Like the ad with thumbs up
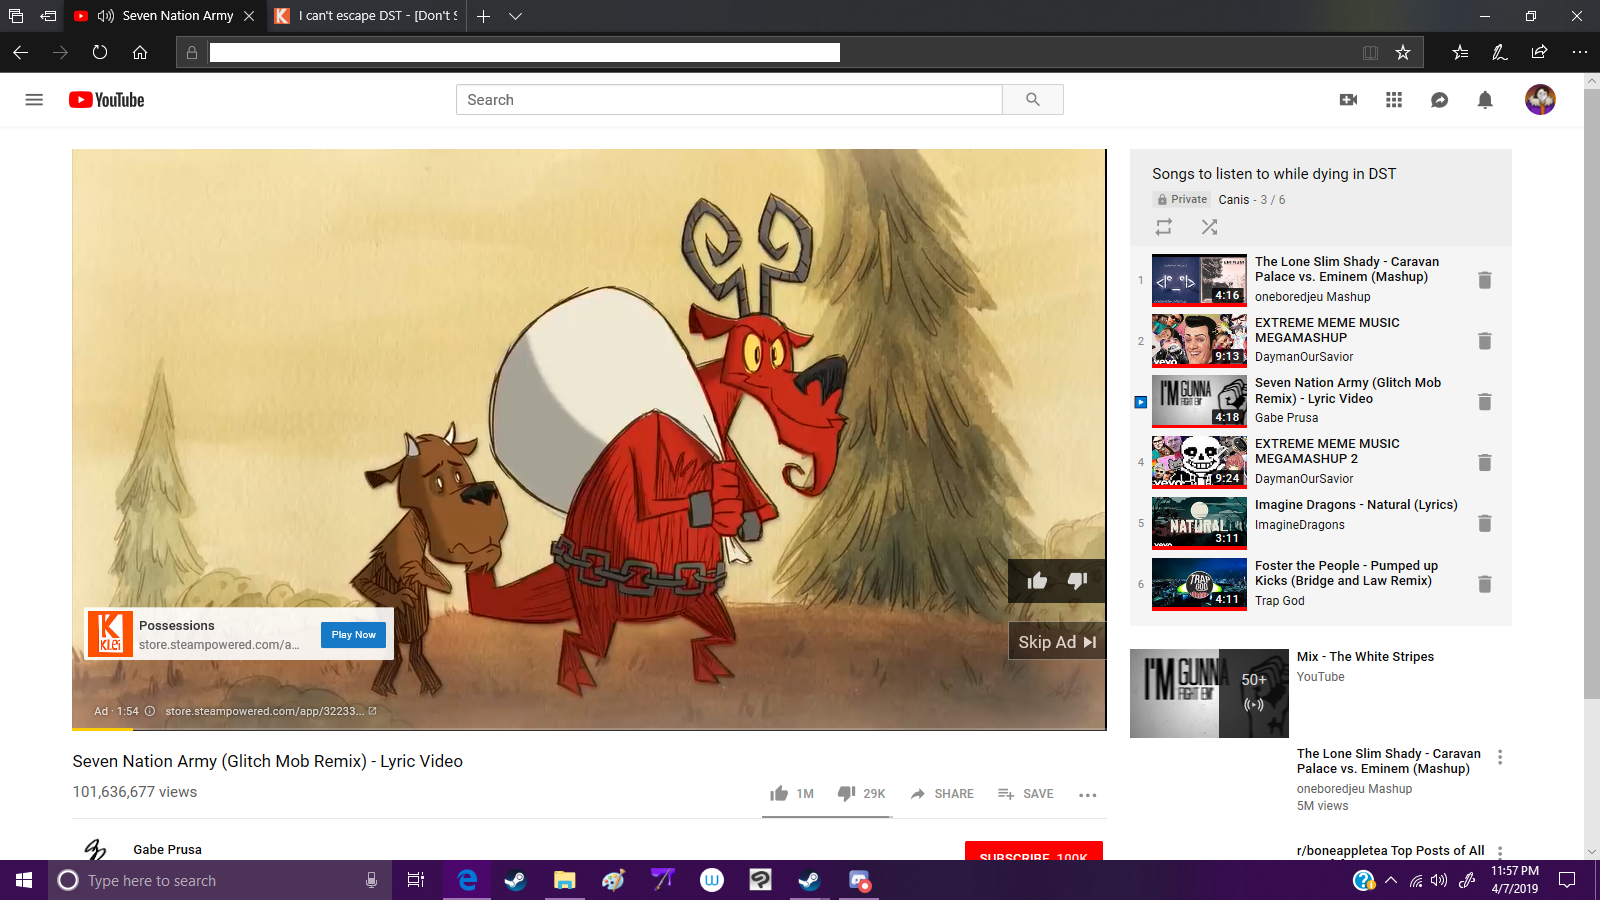 [1037, 581]
